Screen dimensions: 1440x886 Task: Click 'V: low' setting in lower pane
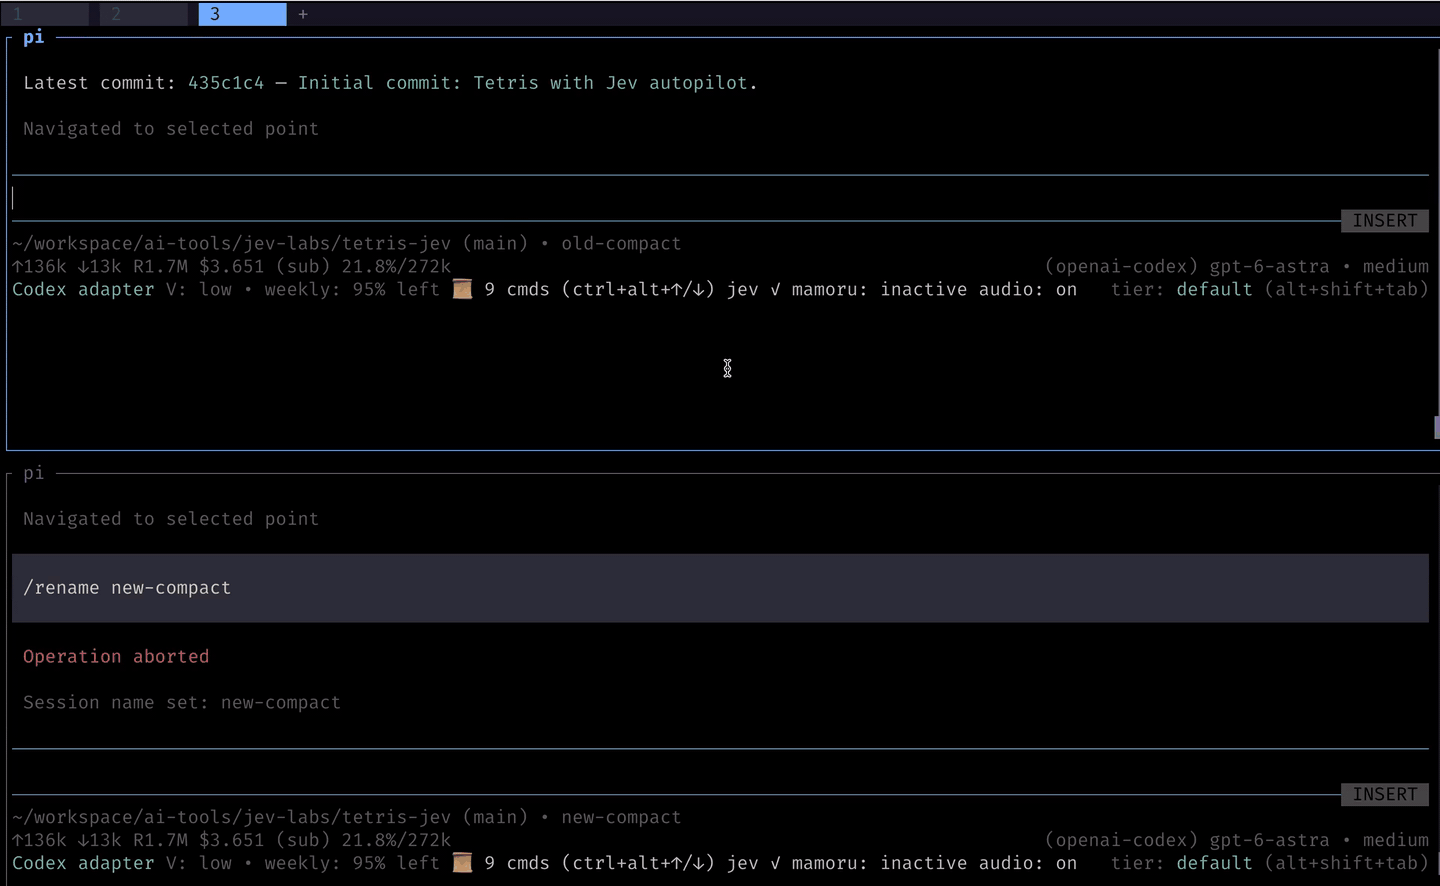point(199,864)
